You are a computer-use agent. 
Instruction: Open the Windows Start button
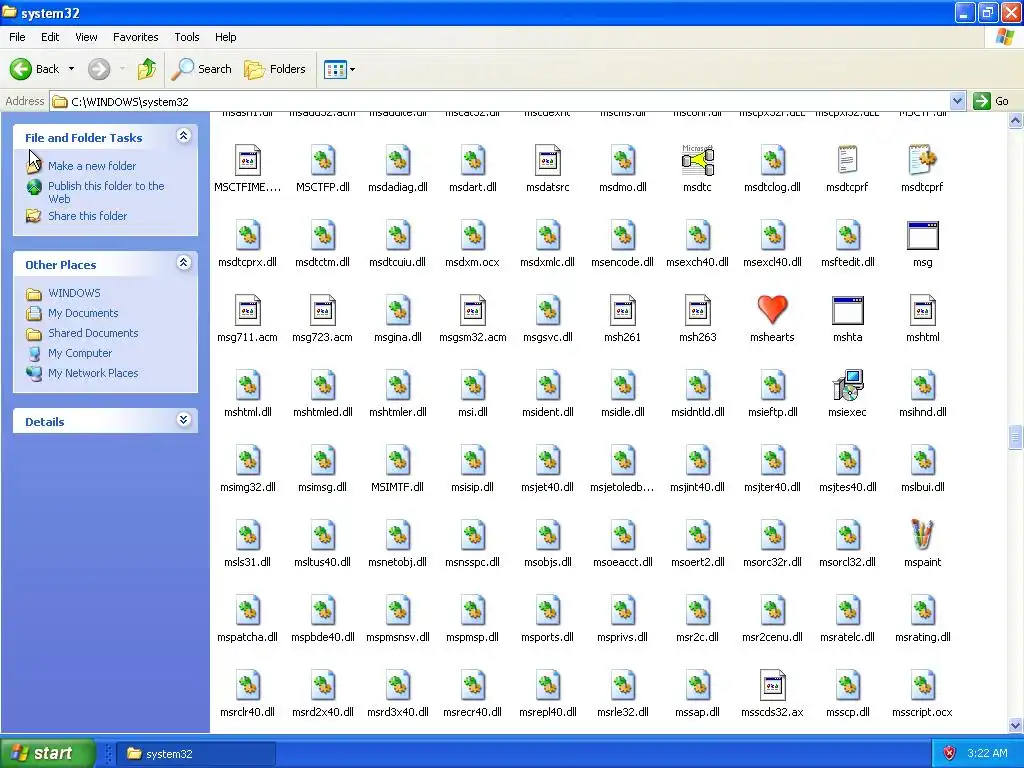pos(47,753)
